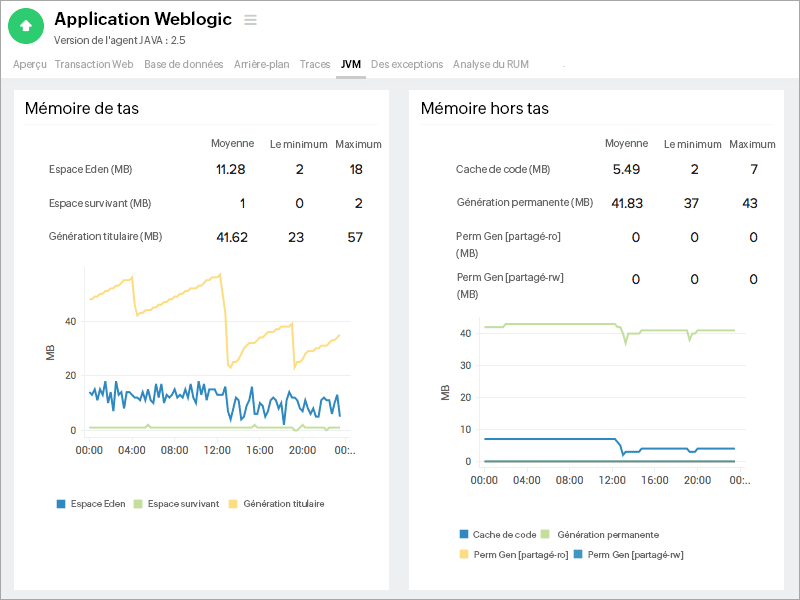Open the Analyse du RUM tab
800x600 pixels.
[x=491, y=64]
